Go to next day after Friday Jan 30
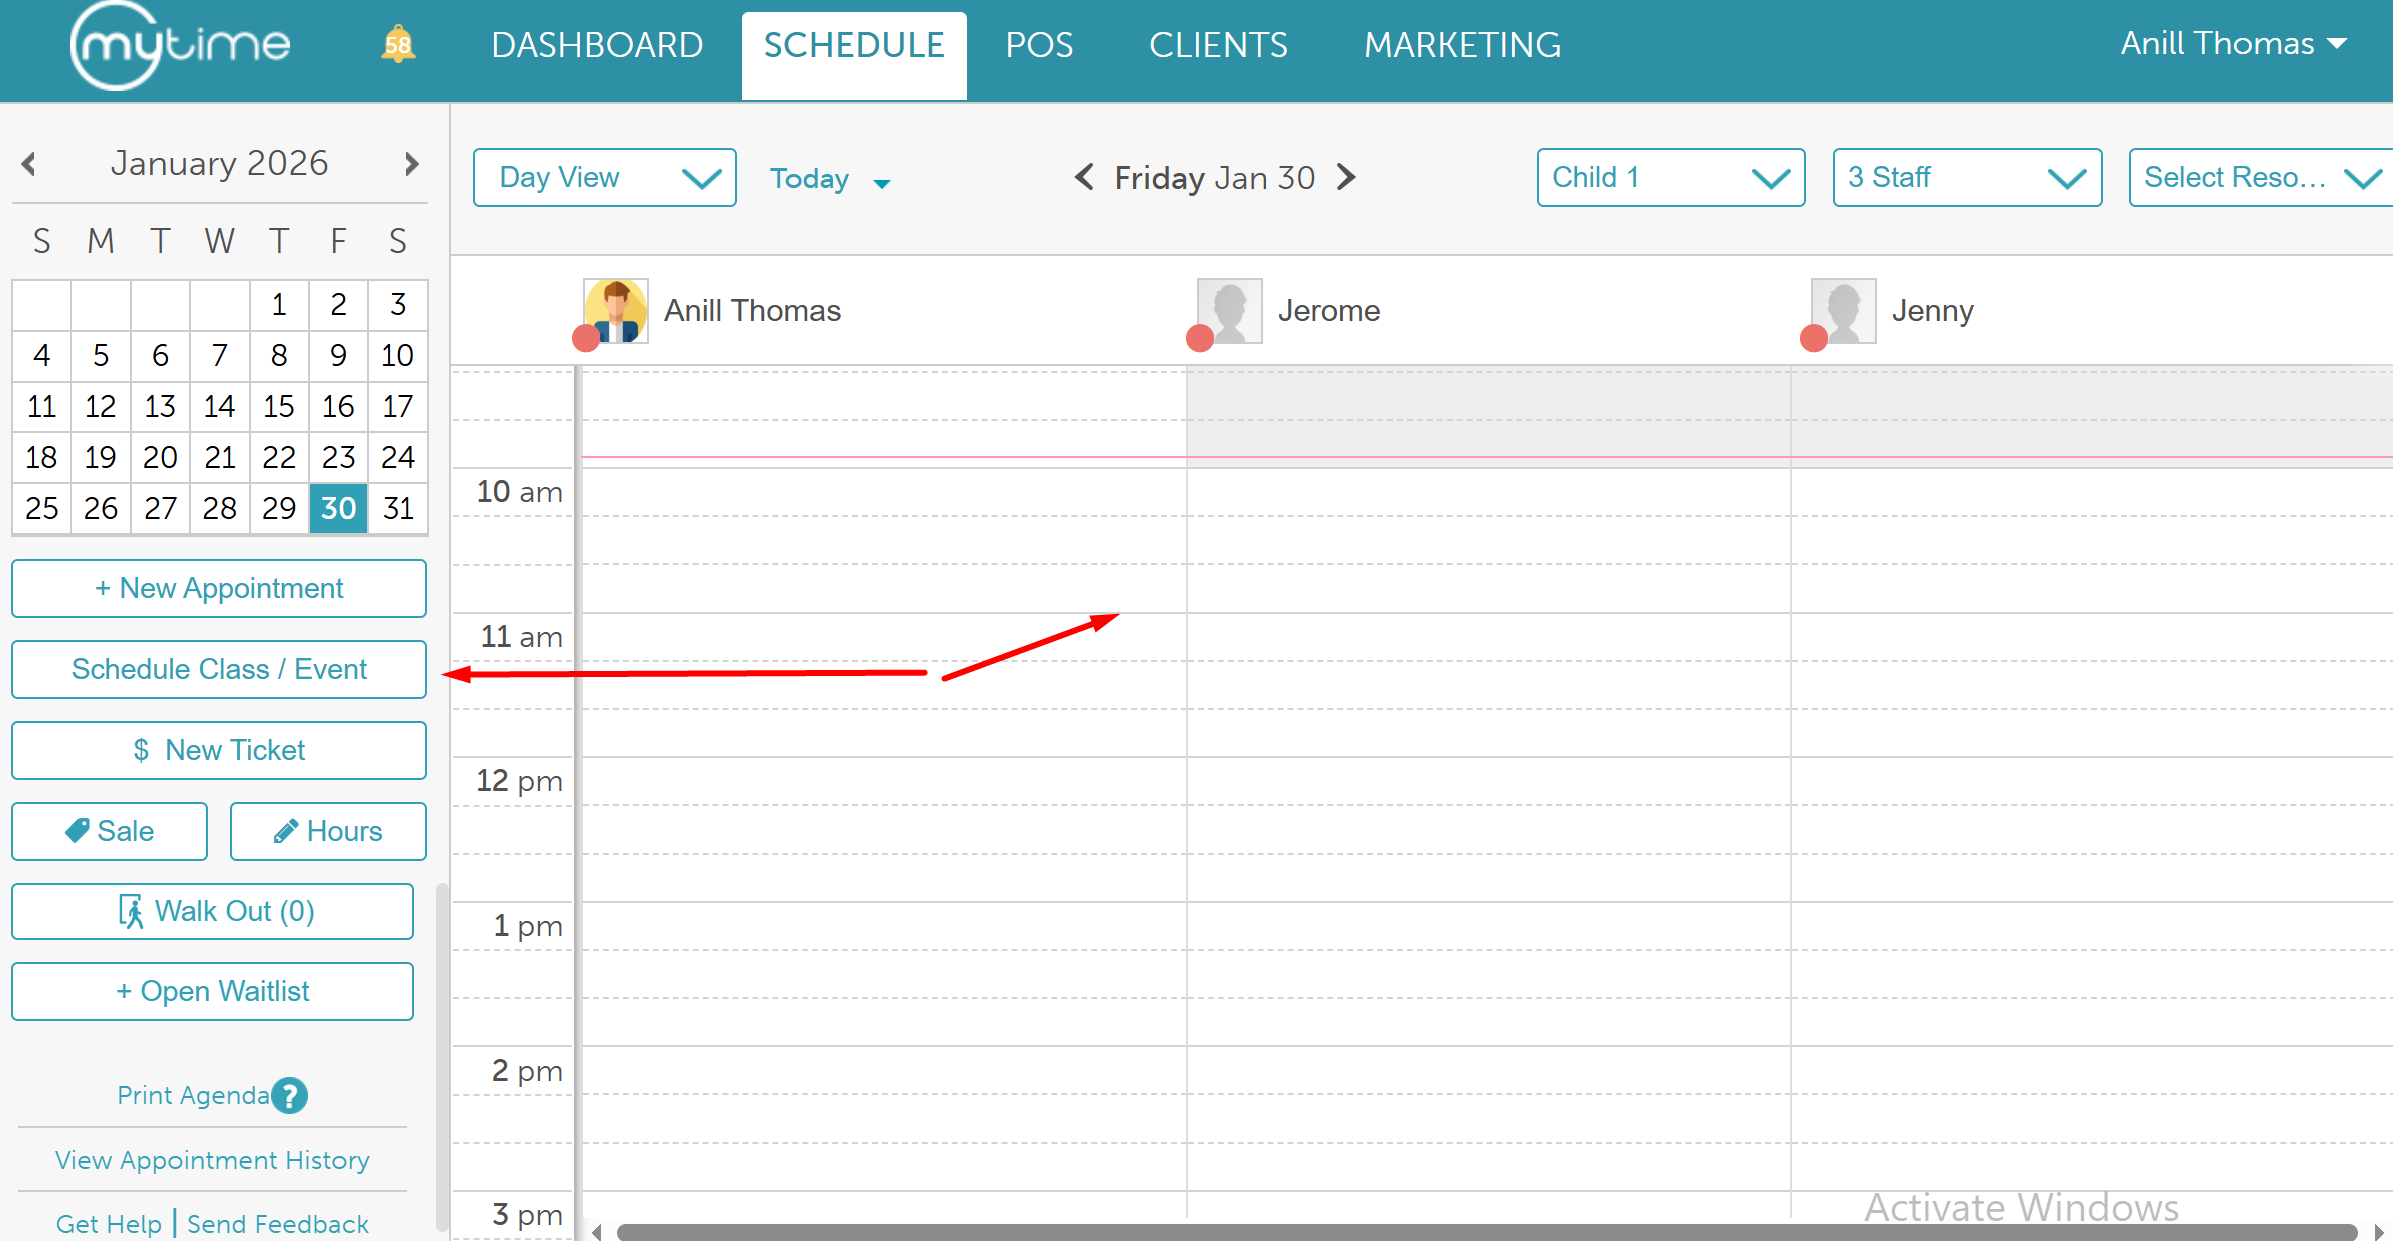The image size is (2393, 1241). 1347,177
